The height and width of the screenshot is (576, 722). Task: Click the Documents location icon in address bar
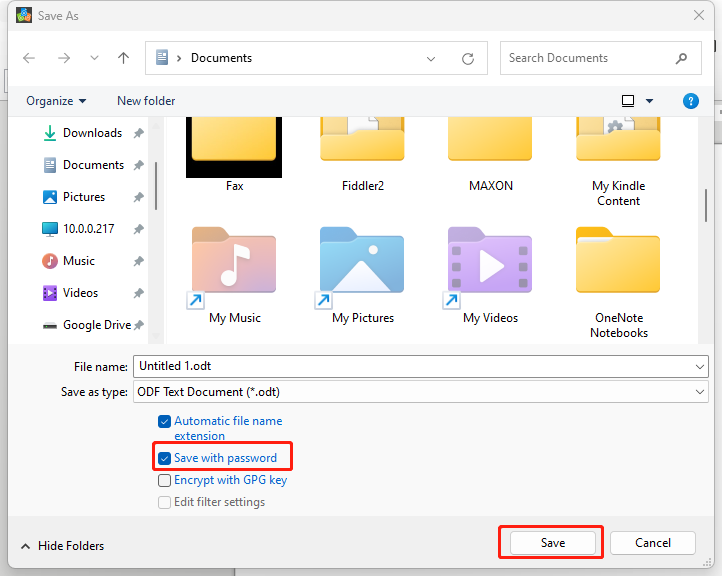162,58
